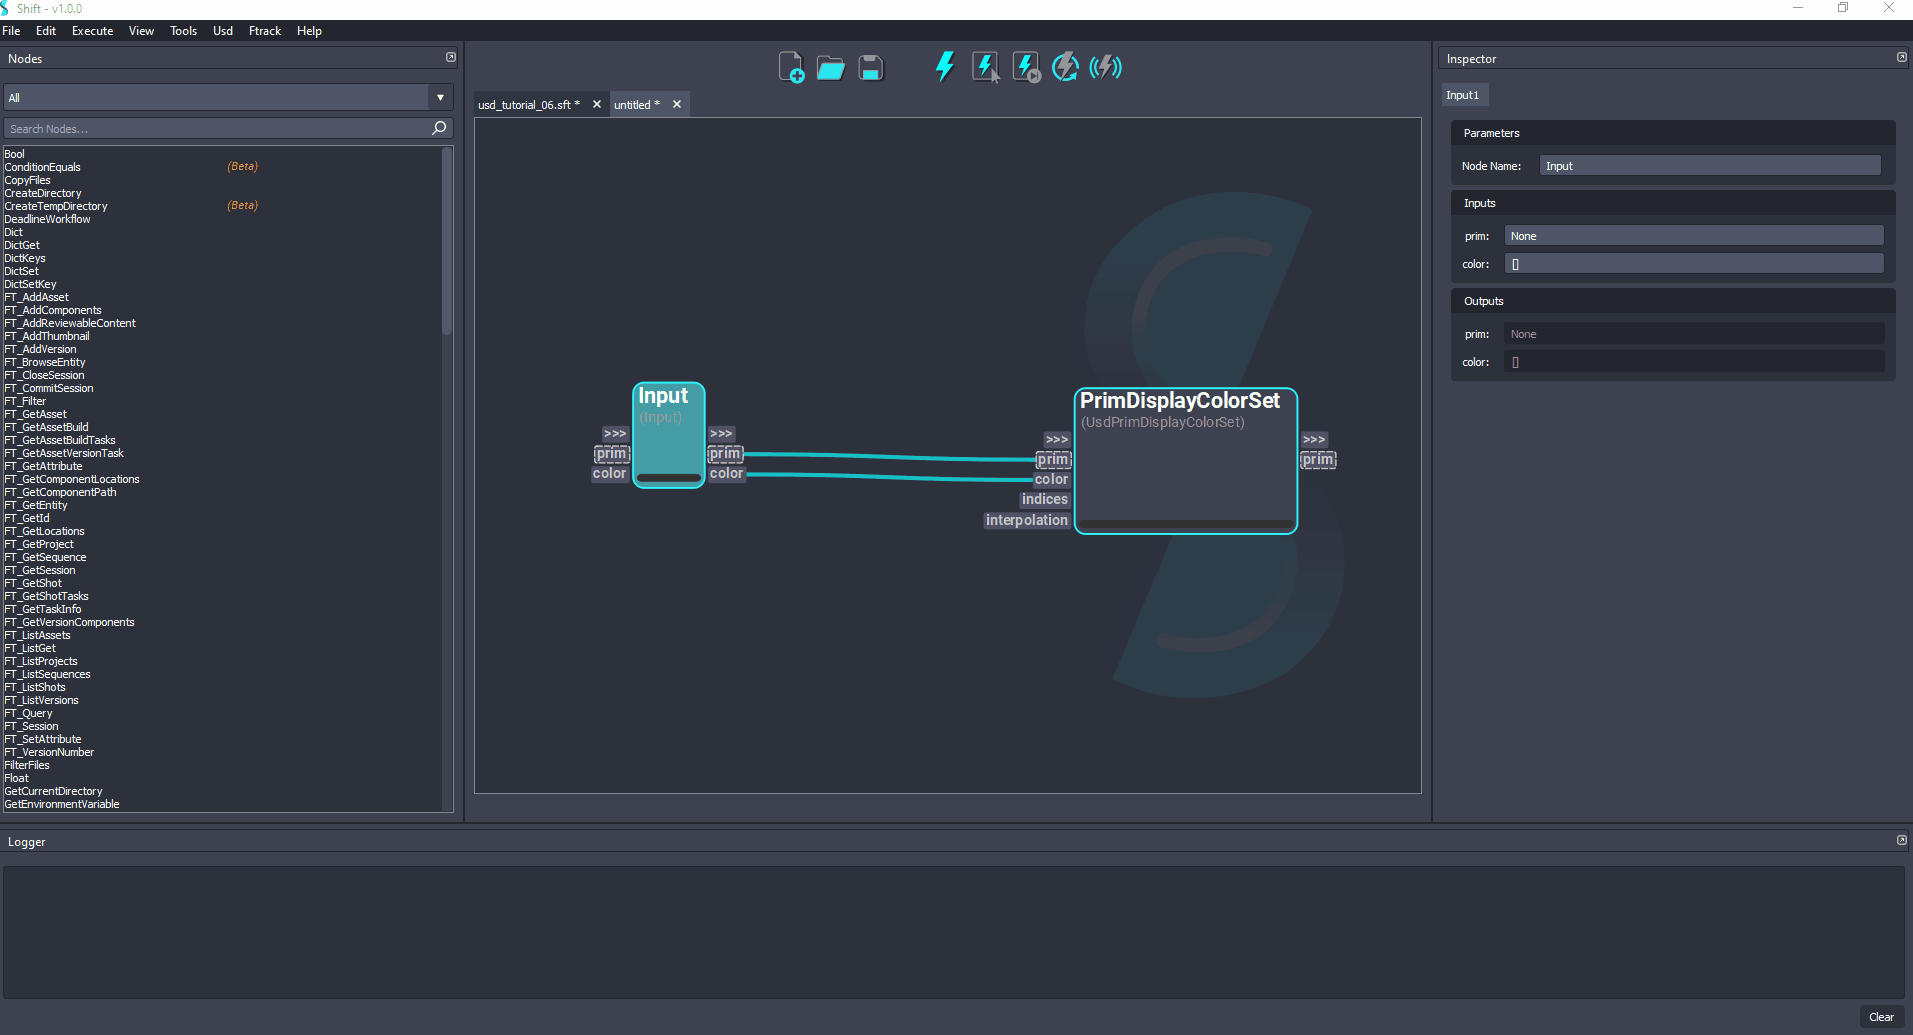Switch to the untitled tab

click(636, 104)
